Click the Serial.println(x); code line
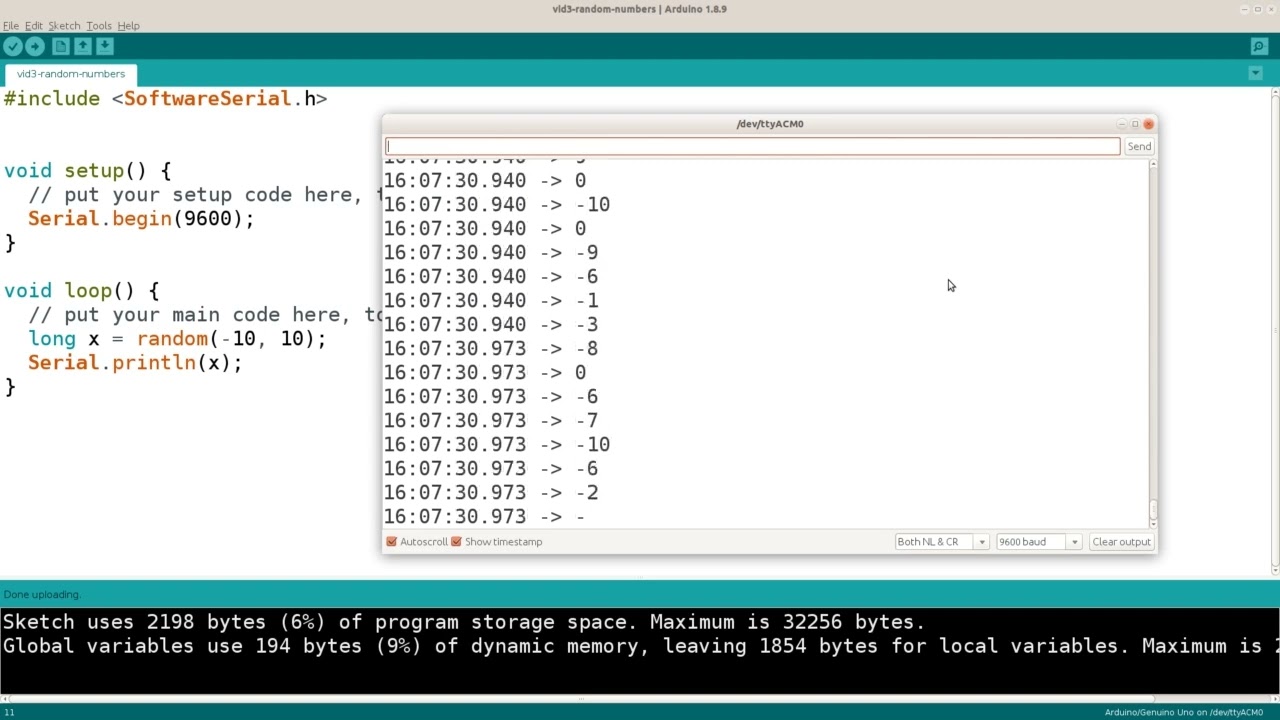Viewport: 1280px width, 720px height. pos(135,363)
